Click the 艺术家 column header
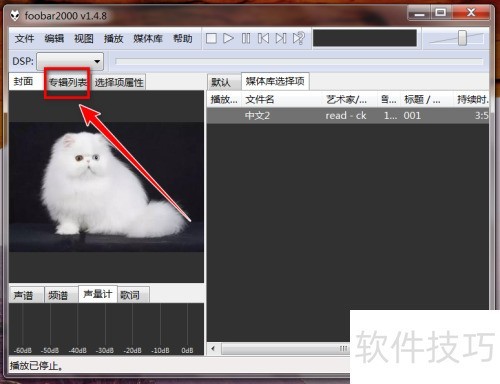The image size is (500, 384). (350, 99)
